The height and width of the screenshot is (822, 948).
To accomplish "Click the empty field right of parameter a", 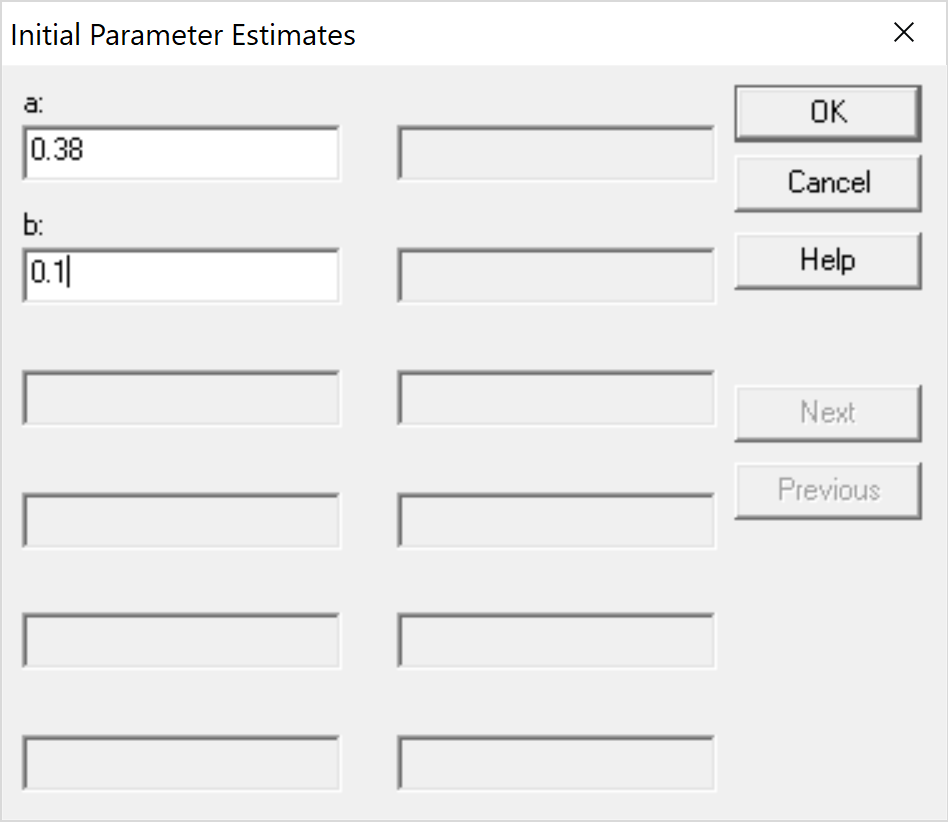I will [556, 152].
